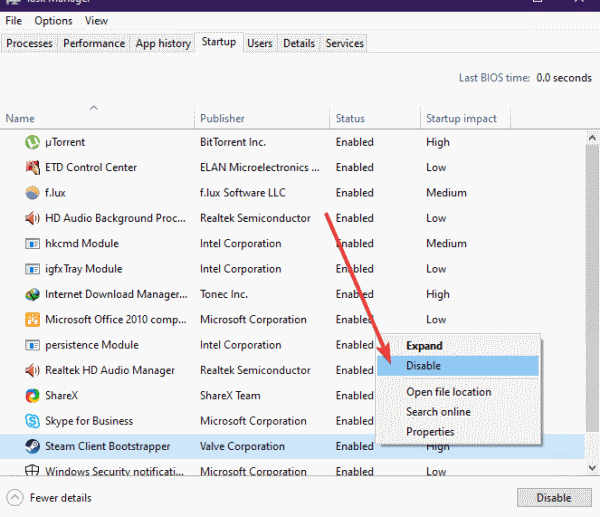
Task: Click the µTorrent app icon
Action: (x=33, y=142)
